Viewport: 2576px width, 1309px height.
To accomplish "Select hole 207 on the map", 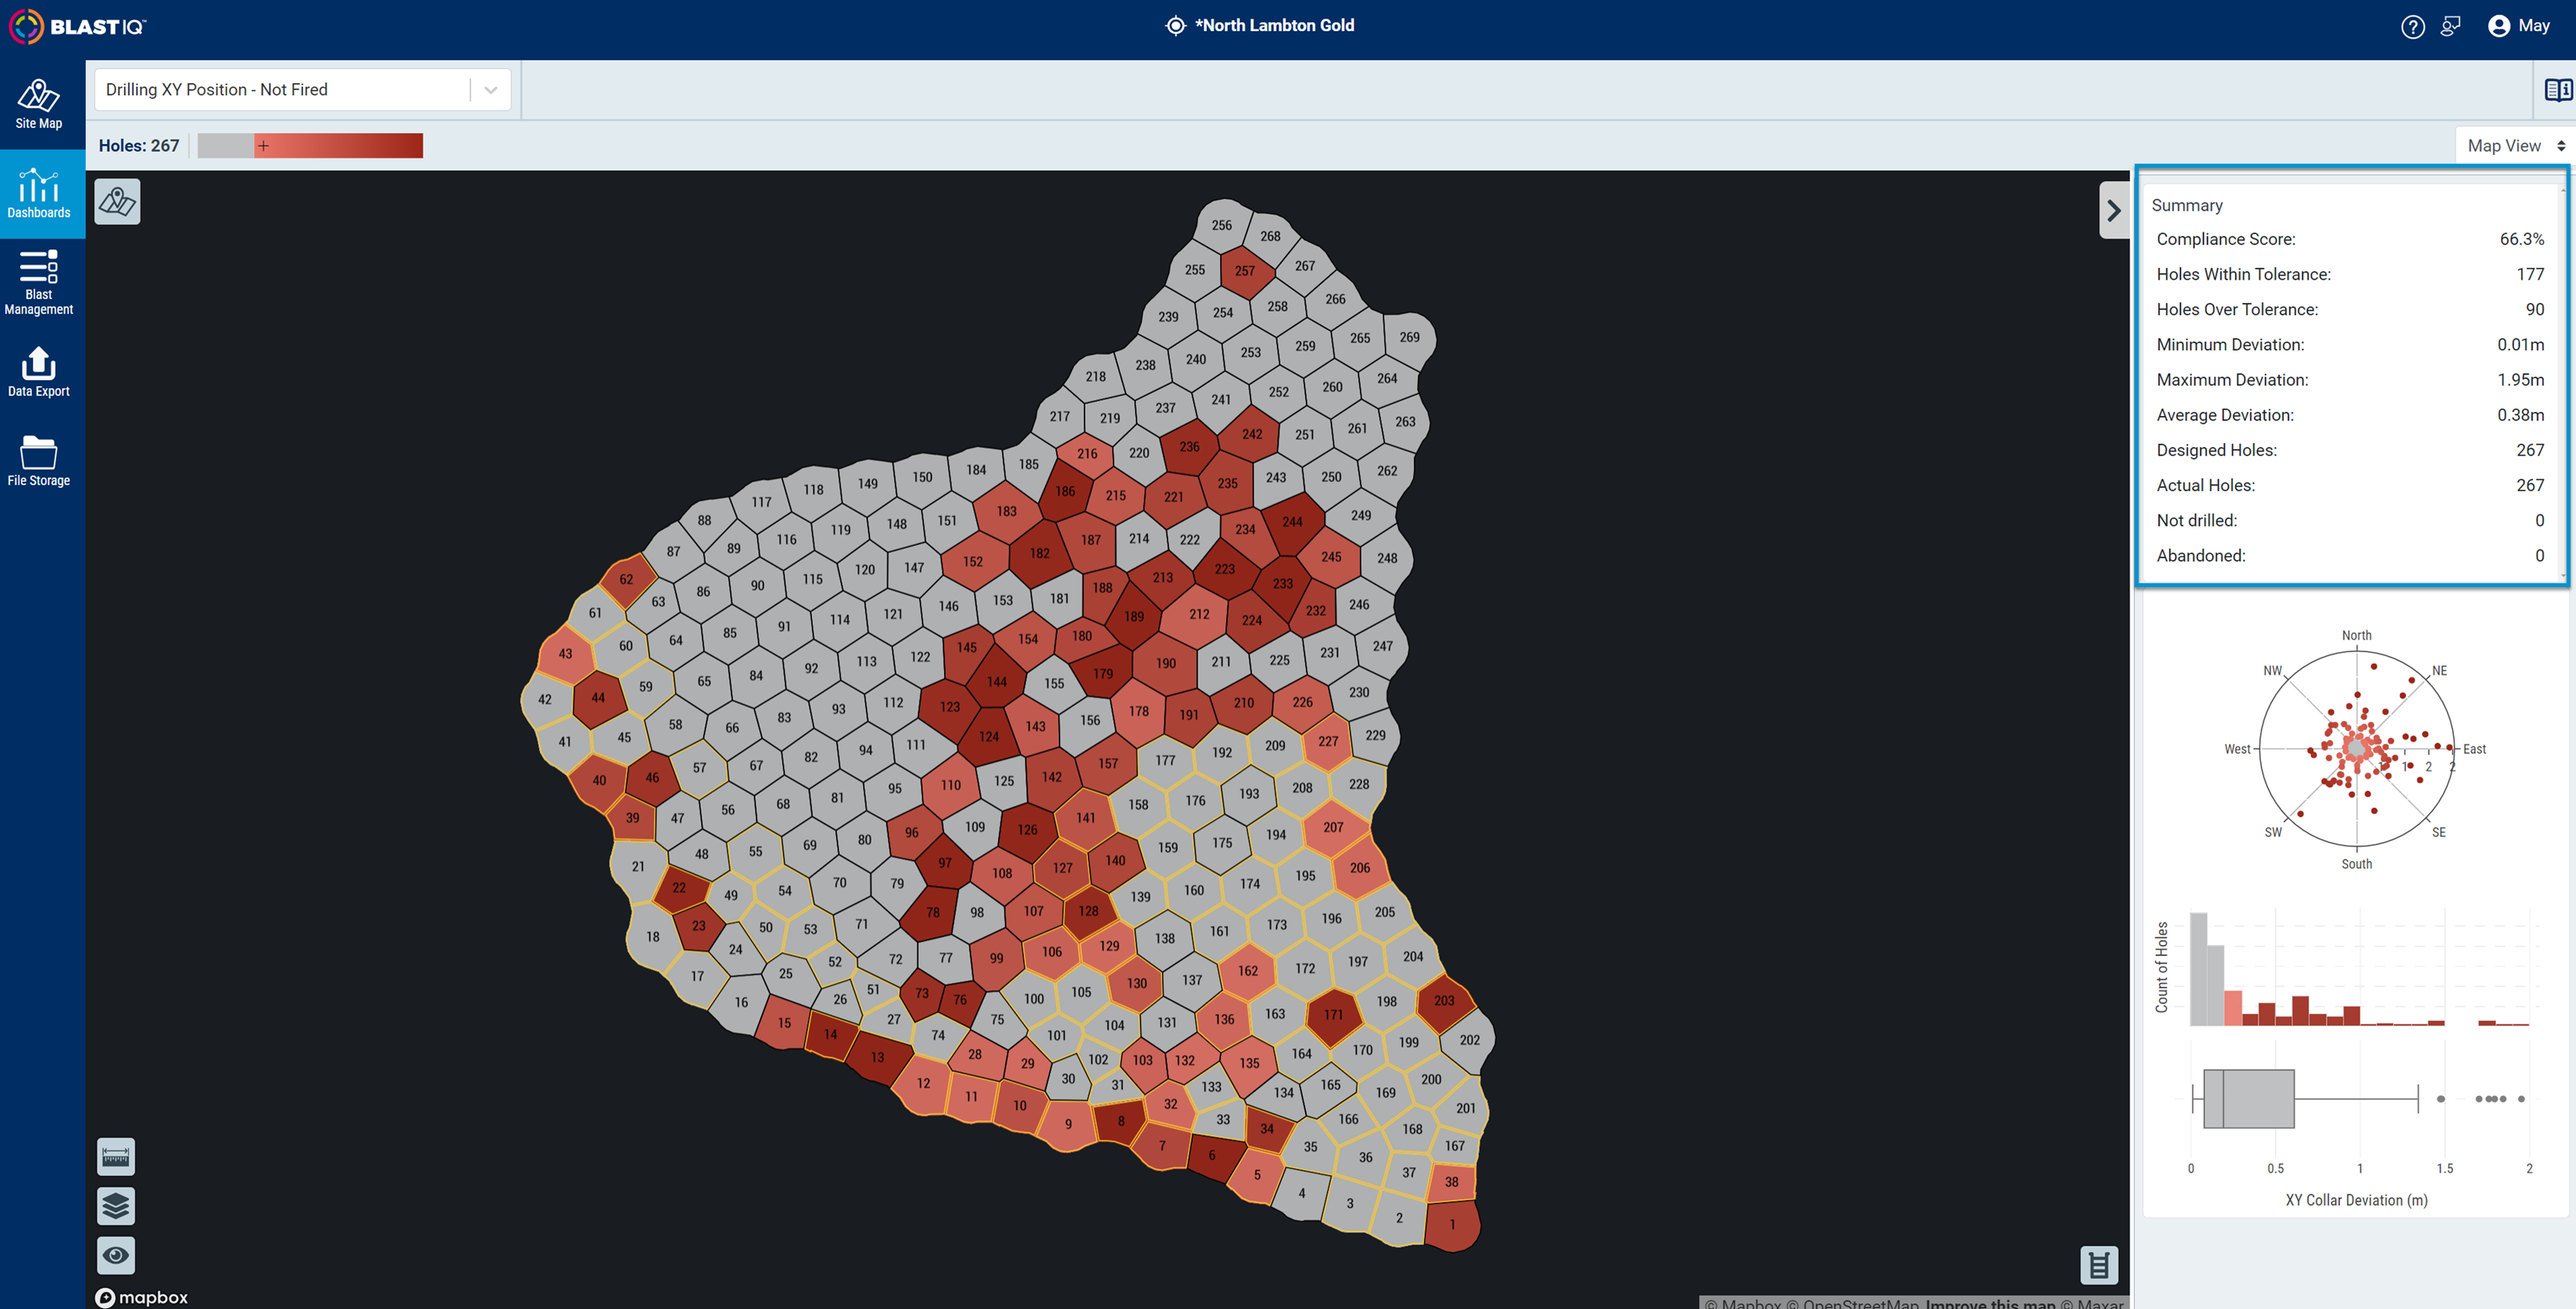I will point(1333,828).
